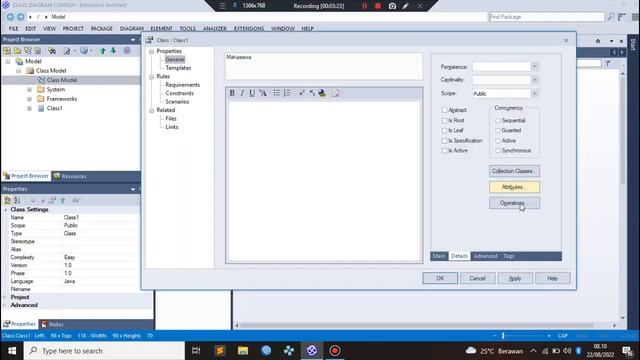The image size is (640, 360).
Task: Click the Apply button
Action: tap(515, 278)
